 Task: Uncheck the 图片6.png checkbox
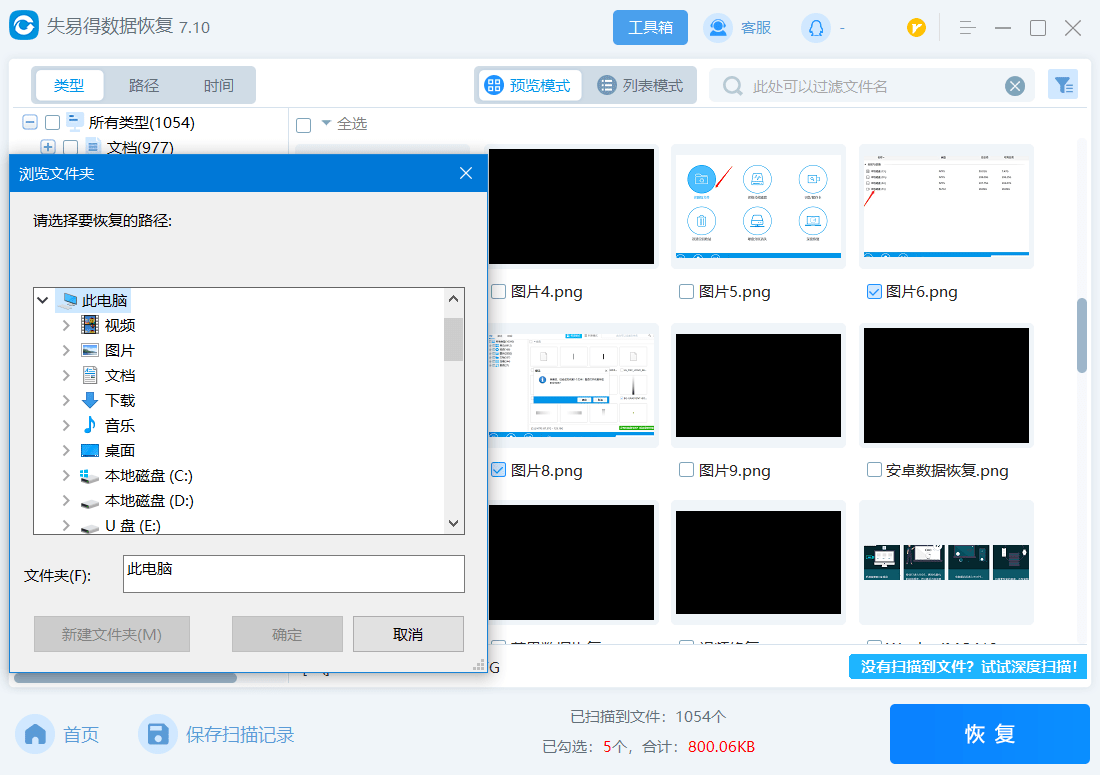tap(874, 292)
